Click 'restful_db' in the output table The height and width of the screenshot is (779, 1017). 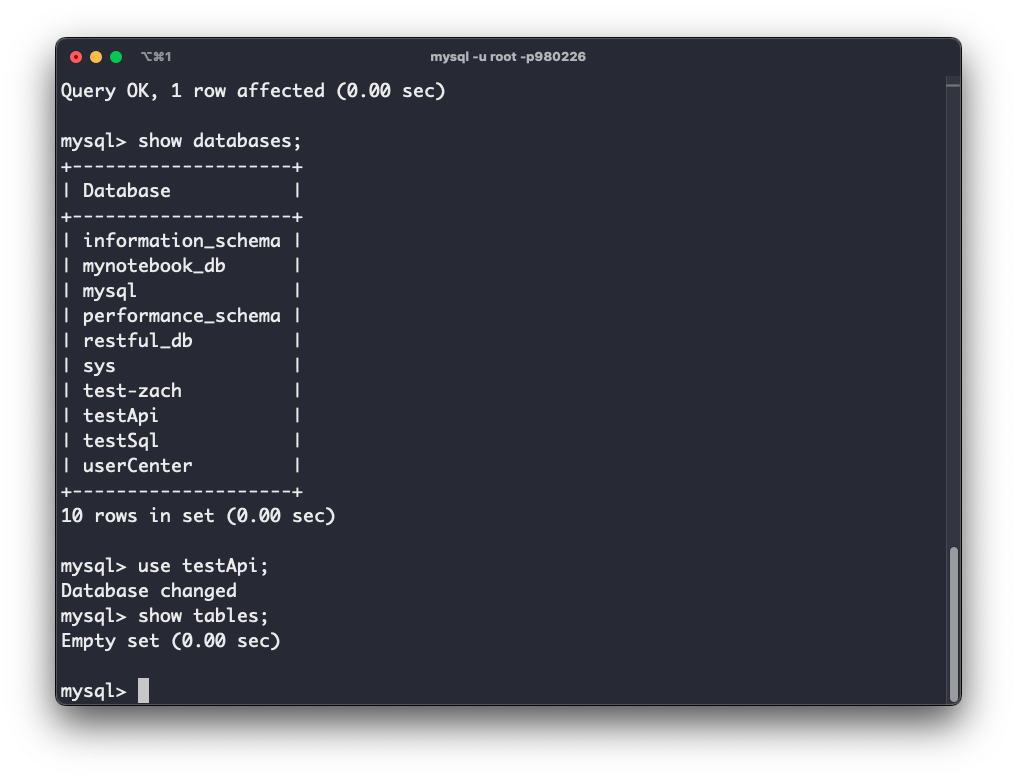point(137,341)
